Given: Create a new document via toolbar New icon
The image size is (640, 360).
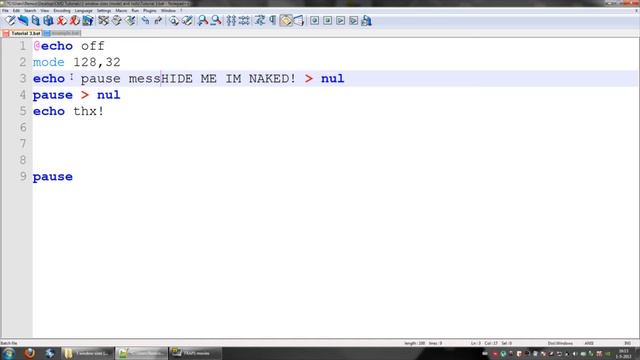Looking at the screenshot, I should click(10, 20).
